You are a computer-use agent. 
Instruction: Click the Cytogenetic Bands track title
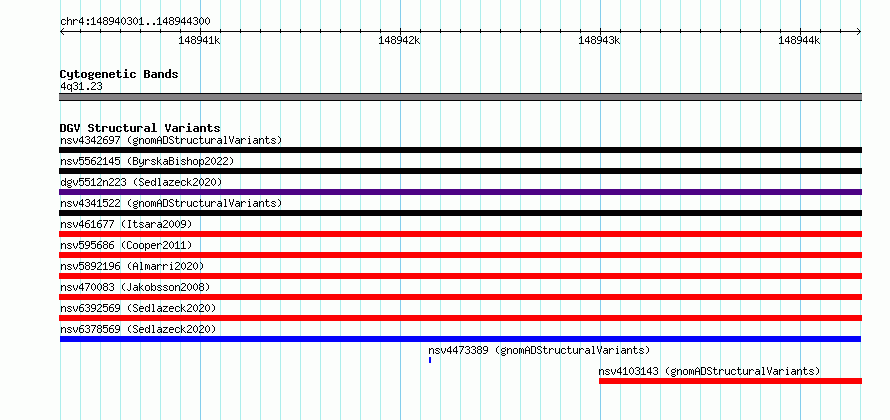click(x=119, y=74)
